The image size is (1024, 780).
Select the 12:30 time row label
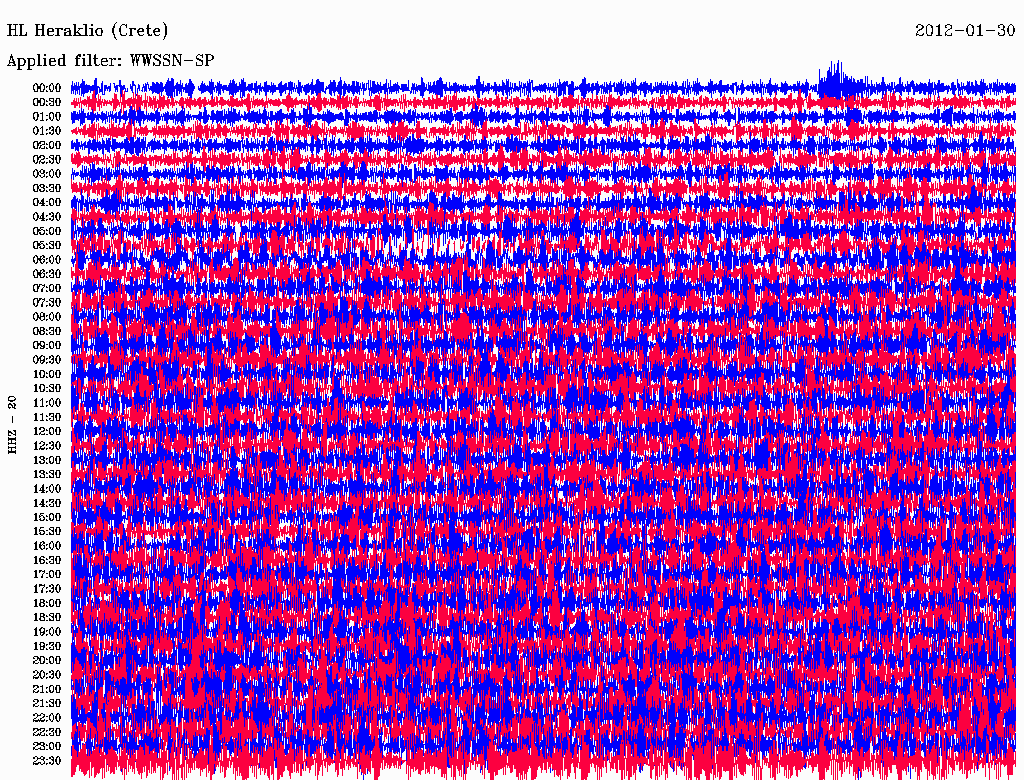(x=47, y=446)
